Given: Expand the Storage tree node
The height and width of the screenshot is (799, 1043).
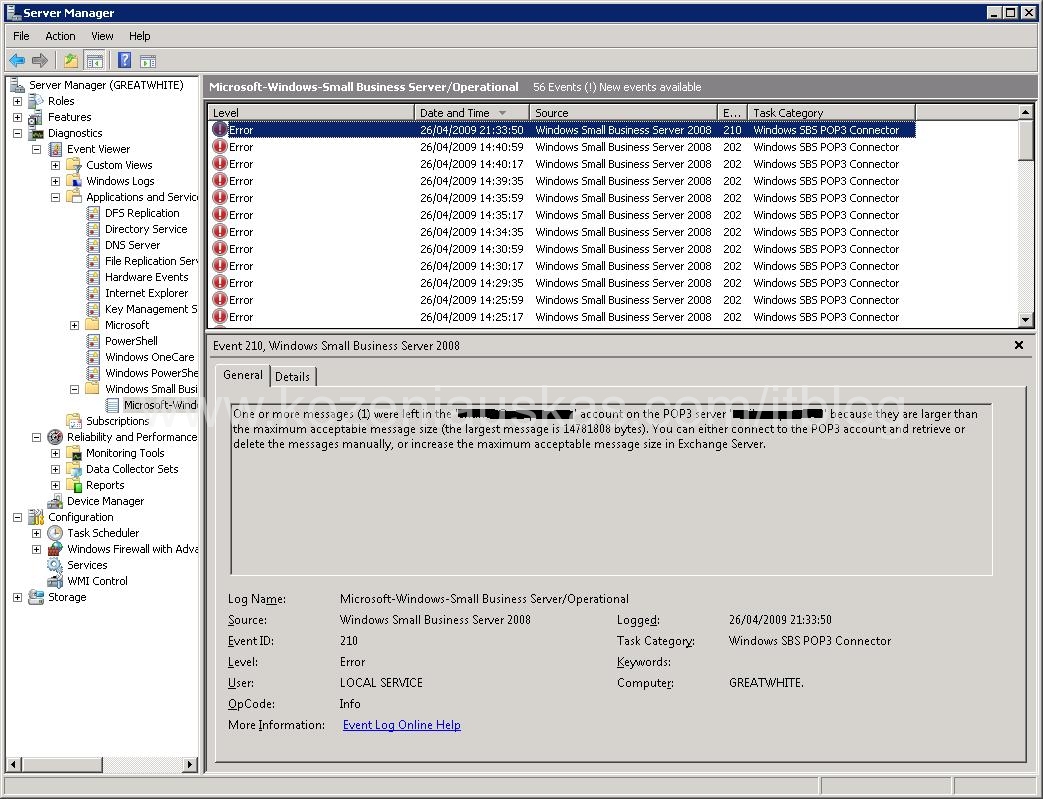Looking at the screenshot, I should 18,597.
